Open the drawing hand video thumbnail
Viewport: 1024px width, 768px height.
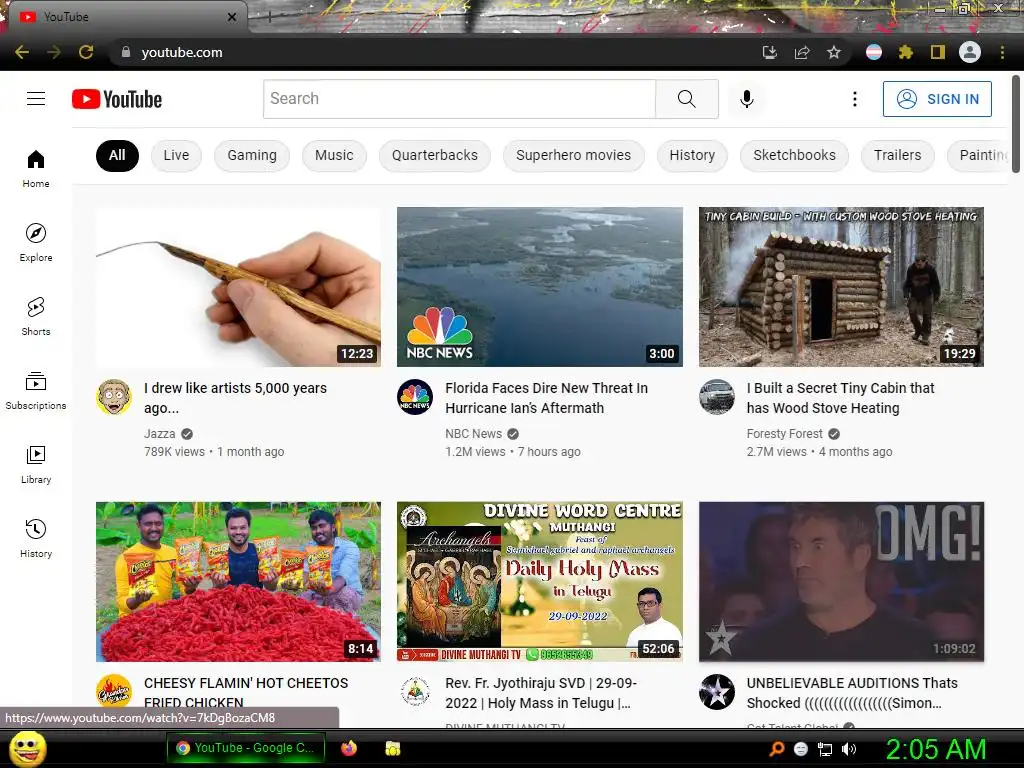pyautogui.click(x=238, y=287)
